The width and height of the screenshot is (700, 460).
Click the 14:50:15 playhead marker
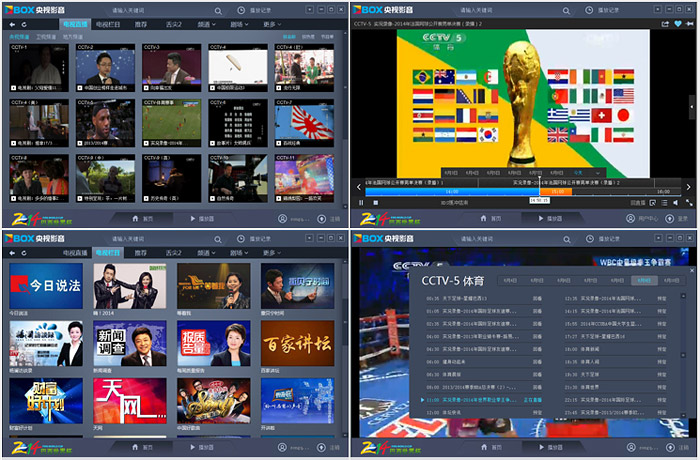[x=539, y=201]
